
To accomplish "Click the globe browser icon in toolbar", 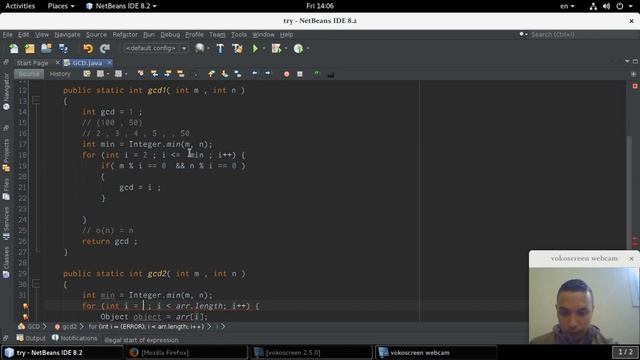I will (x=199, y=49).
